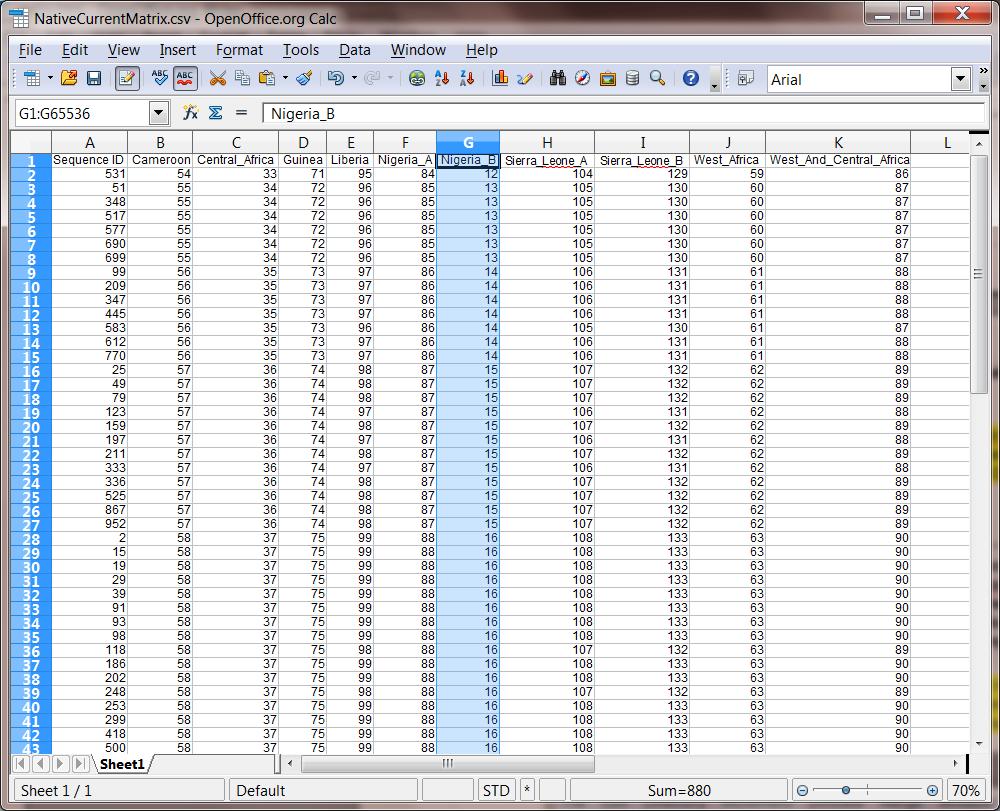Open the View menu
The width and height of the screenshot is (1000, 811).
click(124, 50)
